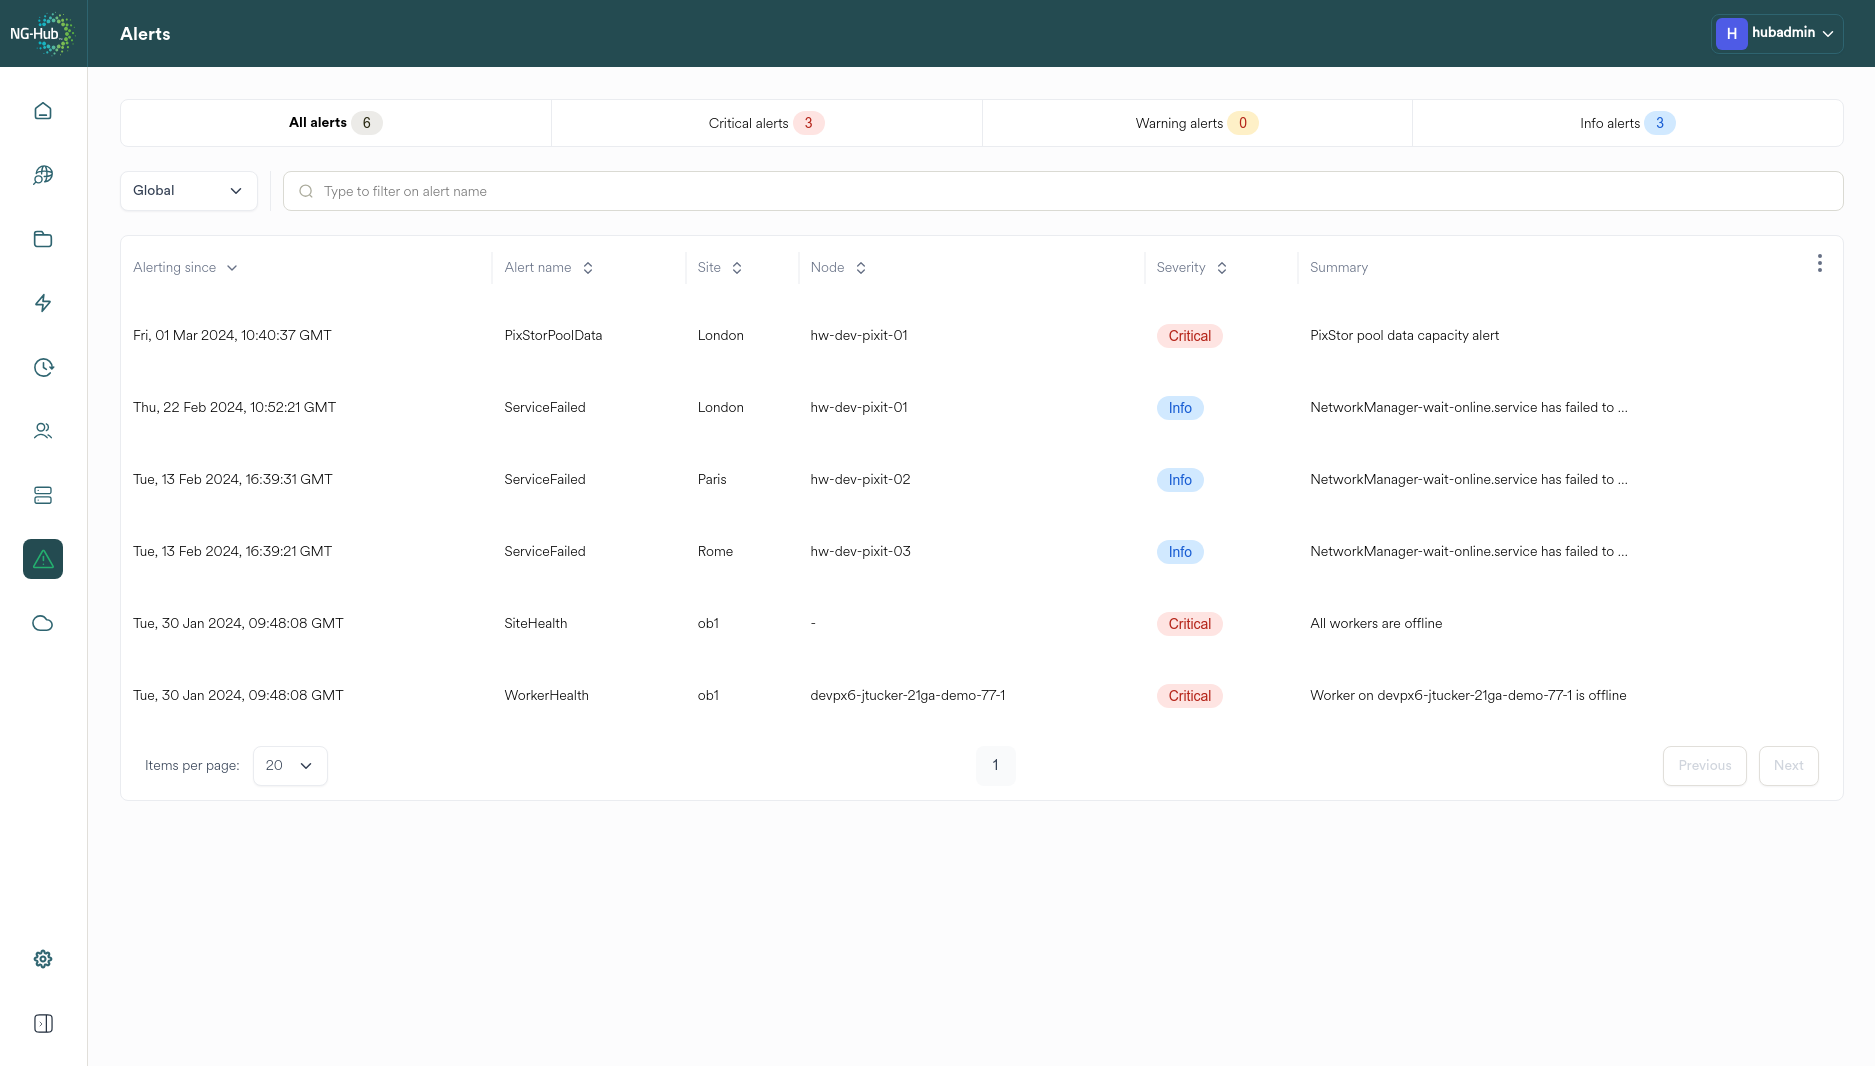Collapse the sidebar using the bottom panel icon
This screenshot has width=1875, height=1066.
pos(42,1023)
